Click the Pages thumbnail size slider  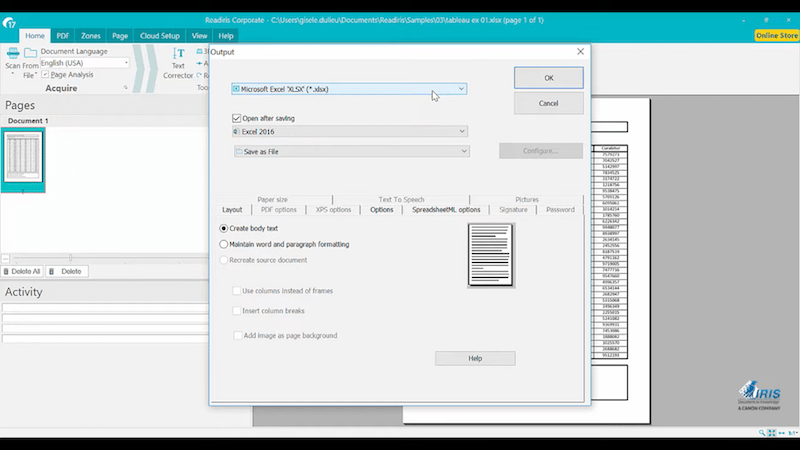70,258
